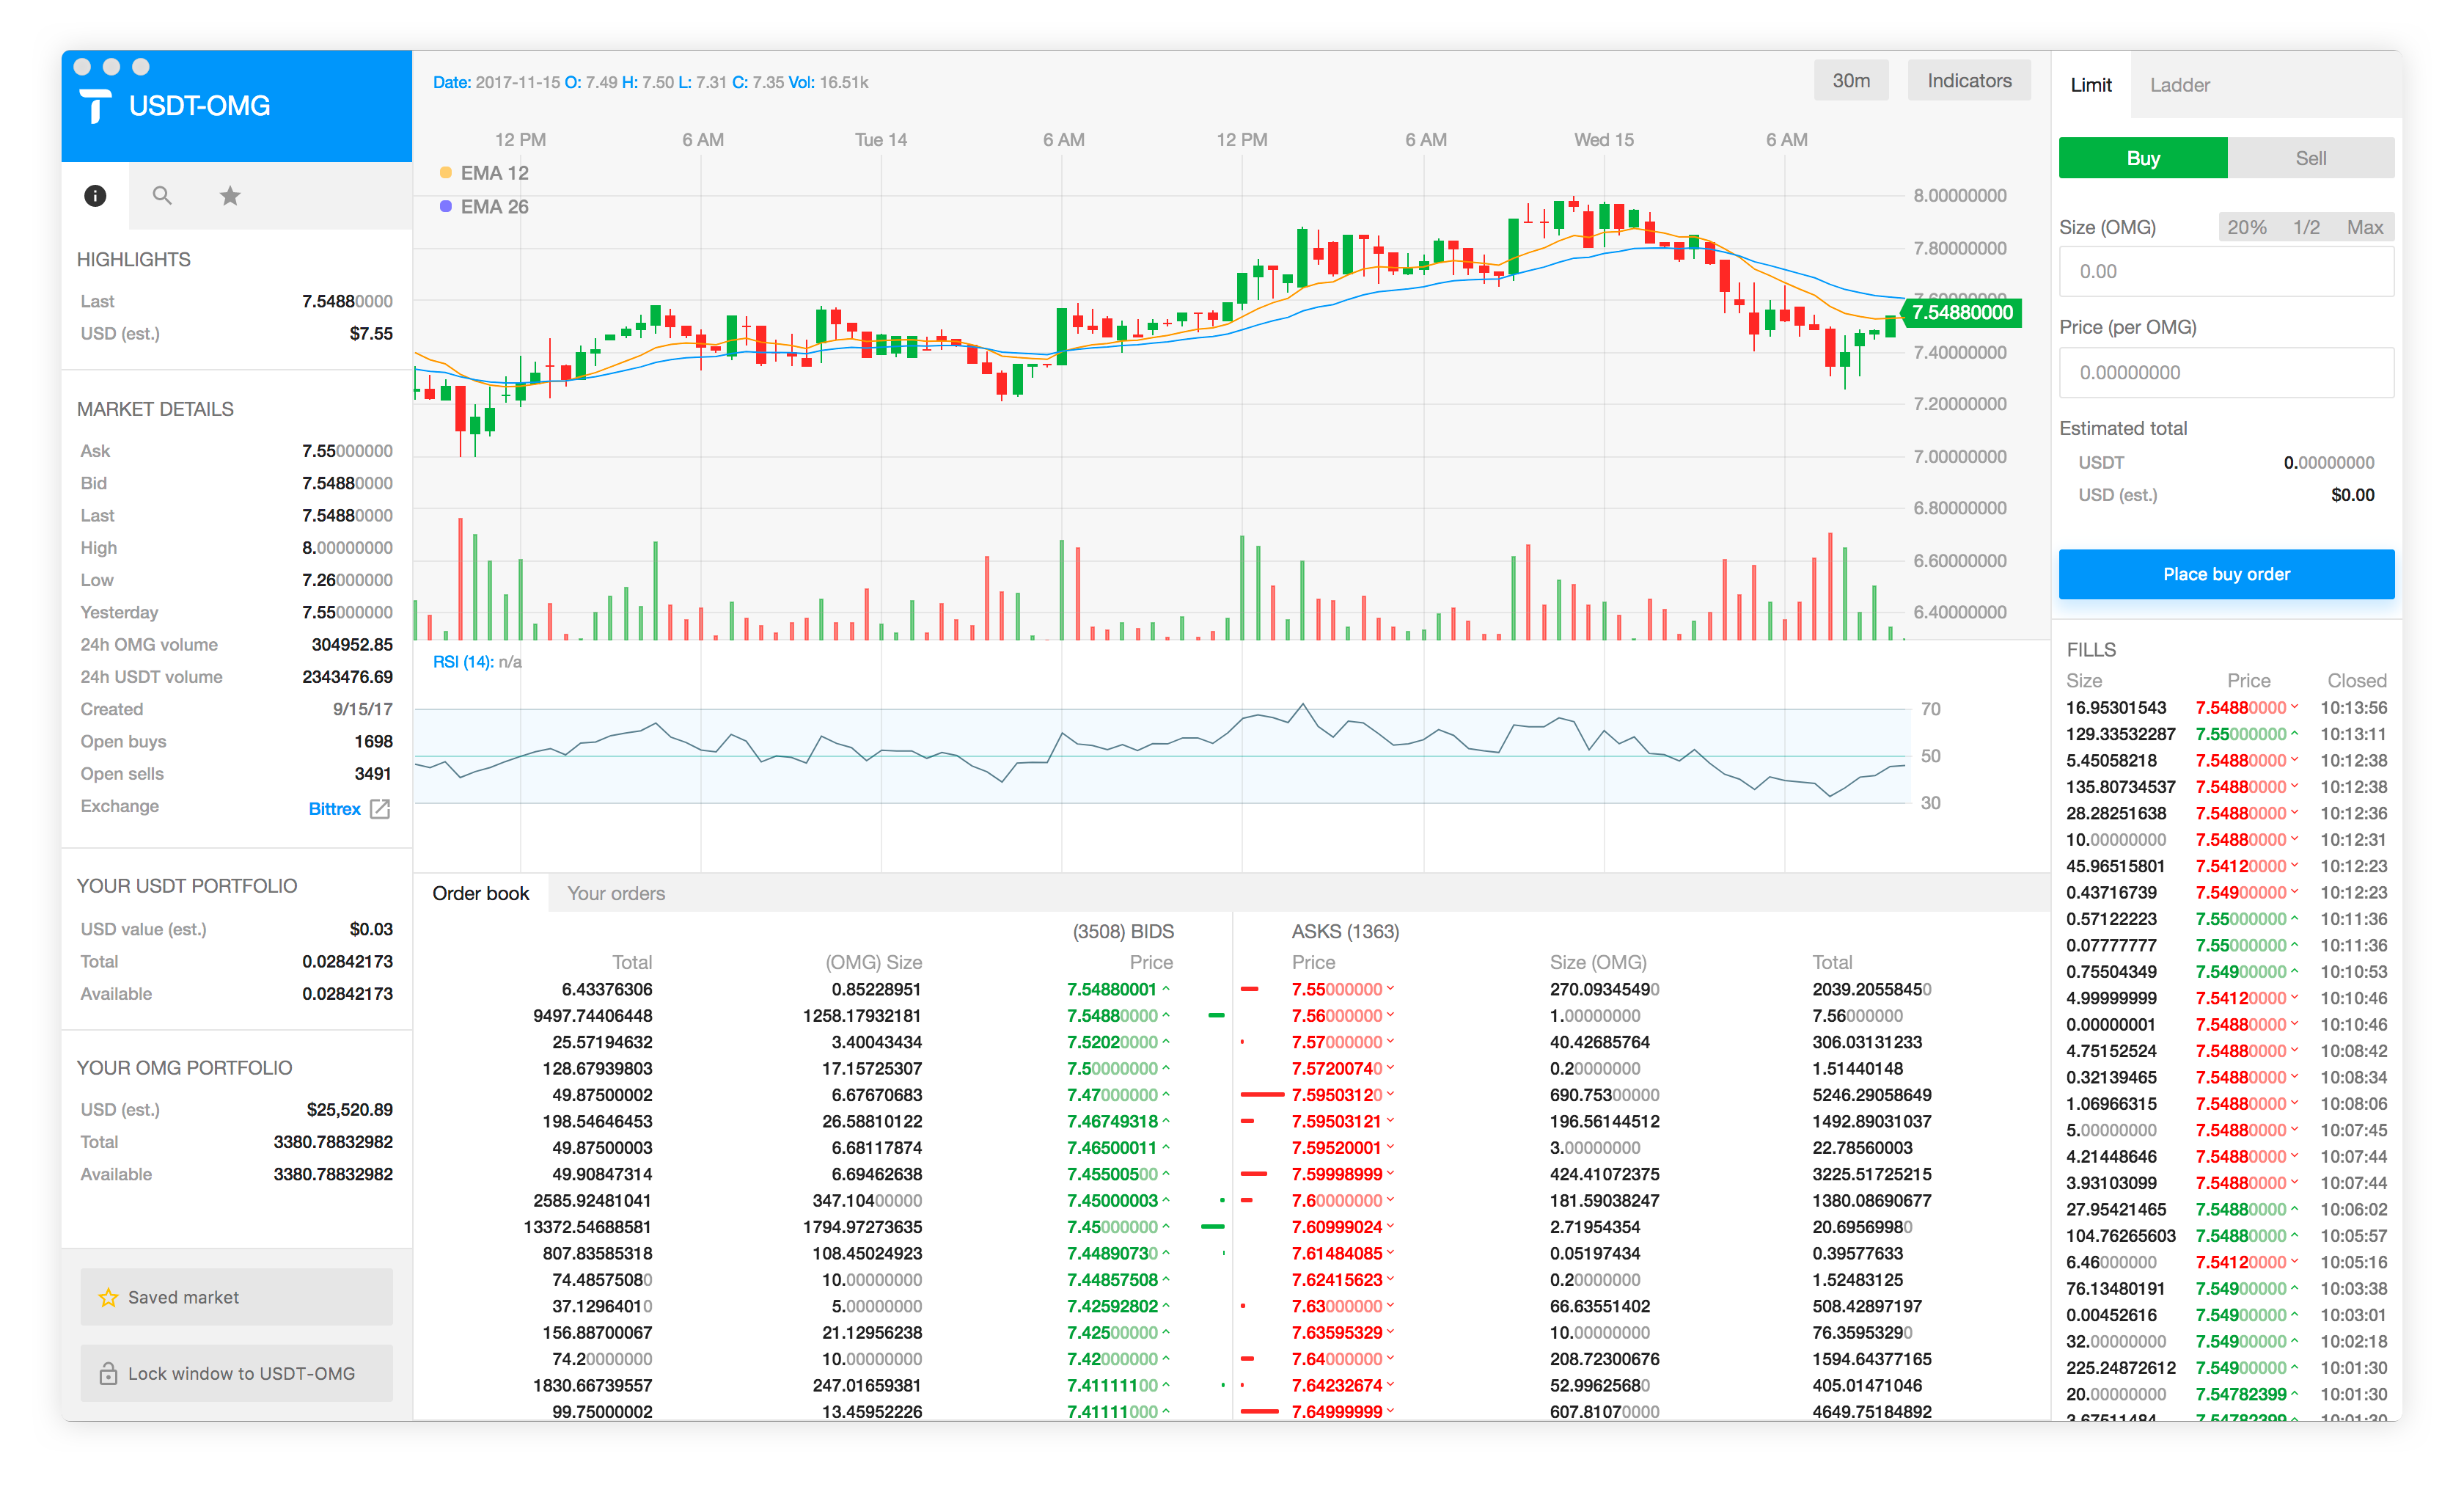Image resolution: width=2464 pixels, height=1495 pixels.
Task: Click the 7.55000000 top ask price chevron
Action: pyautogui.click(x=1390, y=988)
